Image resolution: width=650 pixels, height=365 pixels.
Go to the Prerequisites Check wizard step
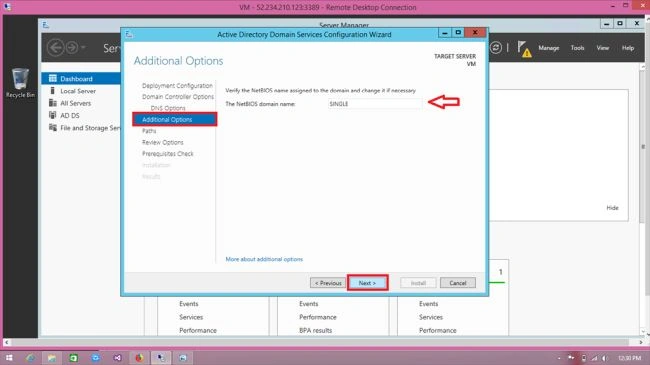[x=167, y=153]
